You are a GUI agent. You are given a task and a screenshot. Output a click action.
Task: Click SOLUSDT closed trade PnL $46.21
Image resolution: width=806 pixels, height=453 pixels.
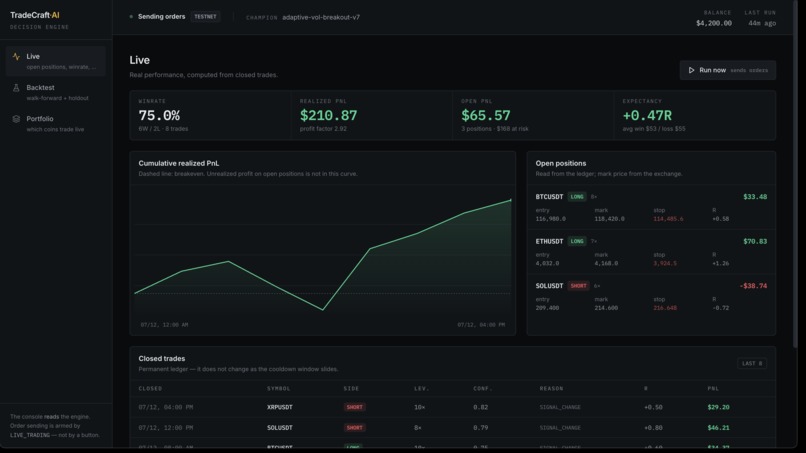(718, 428)
